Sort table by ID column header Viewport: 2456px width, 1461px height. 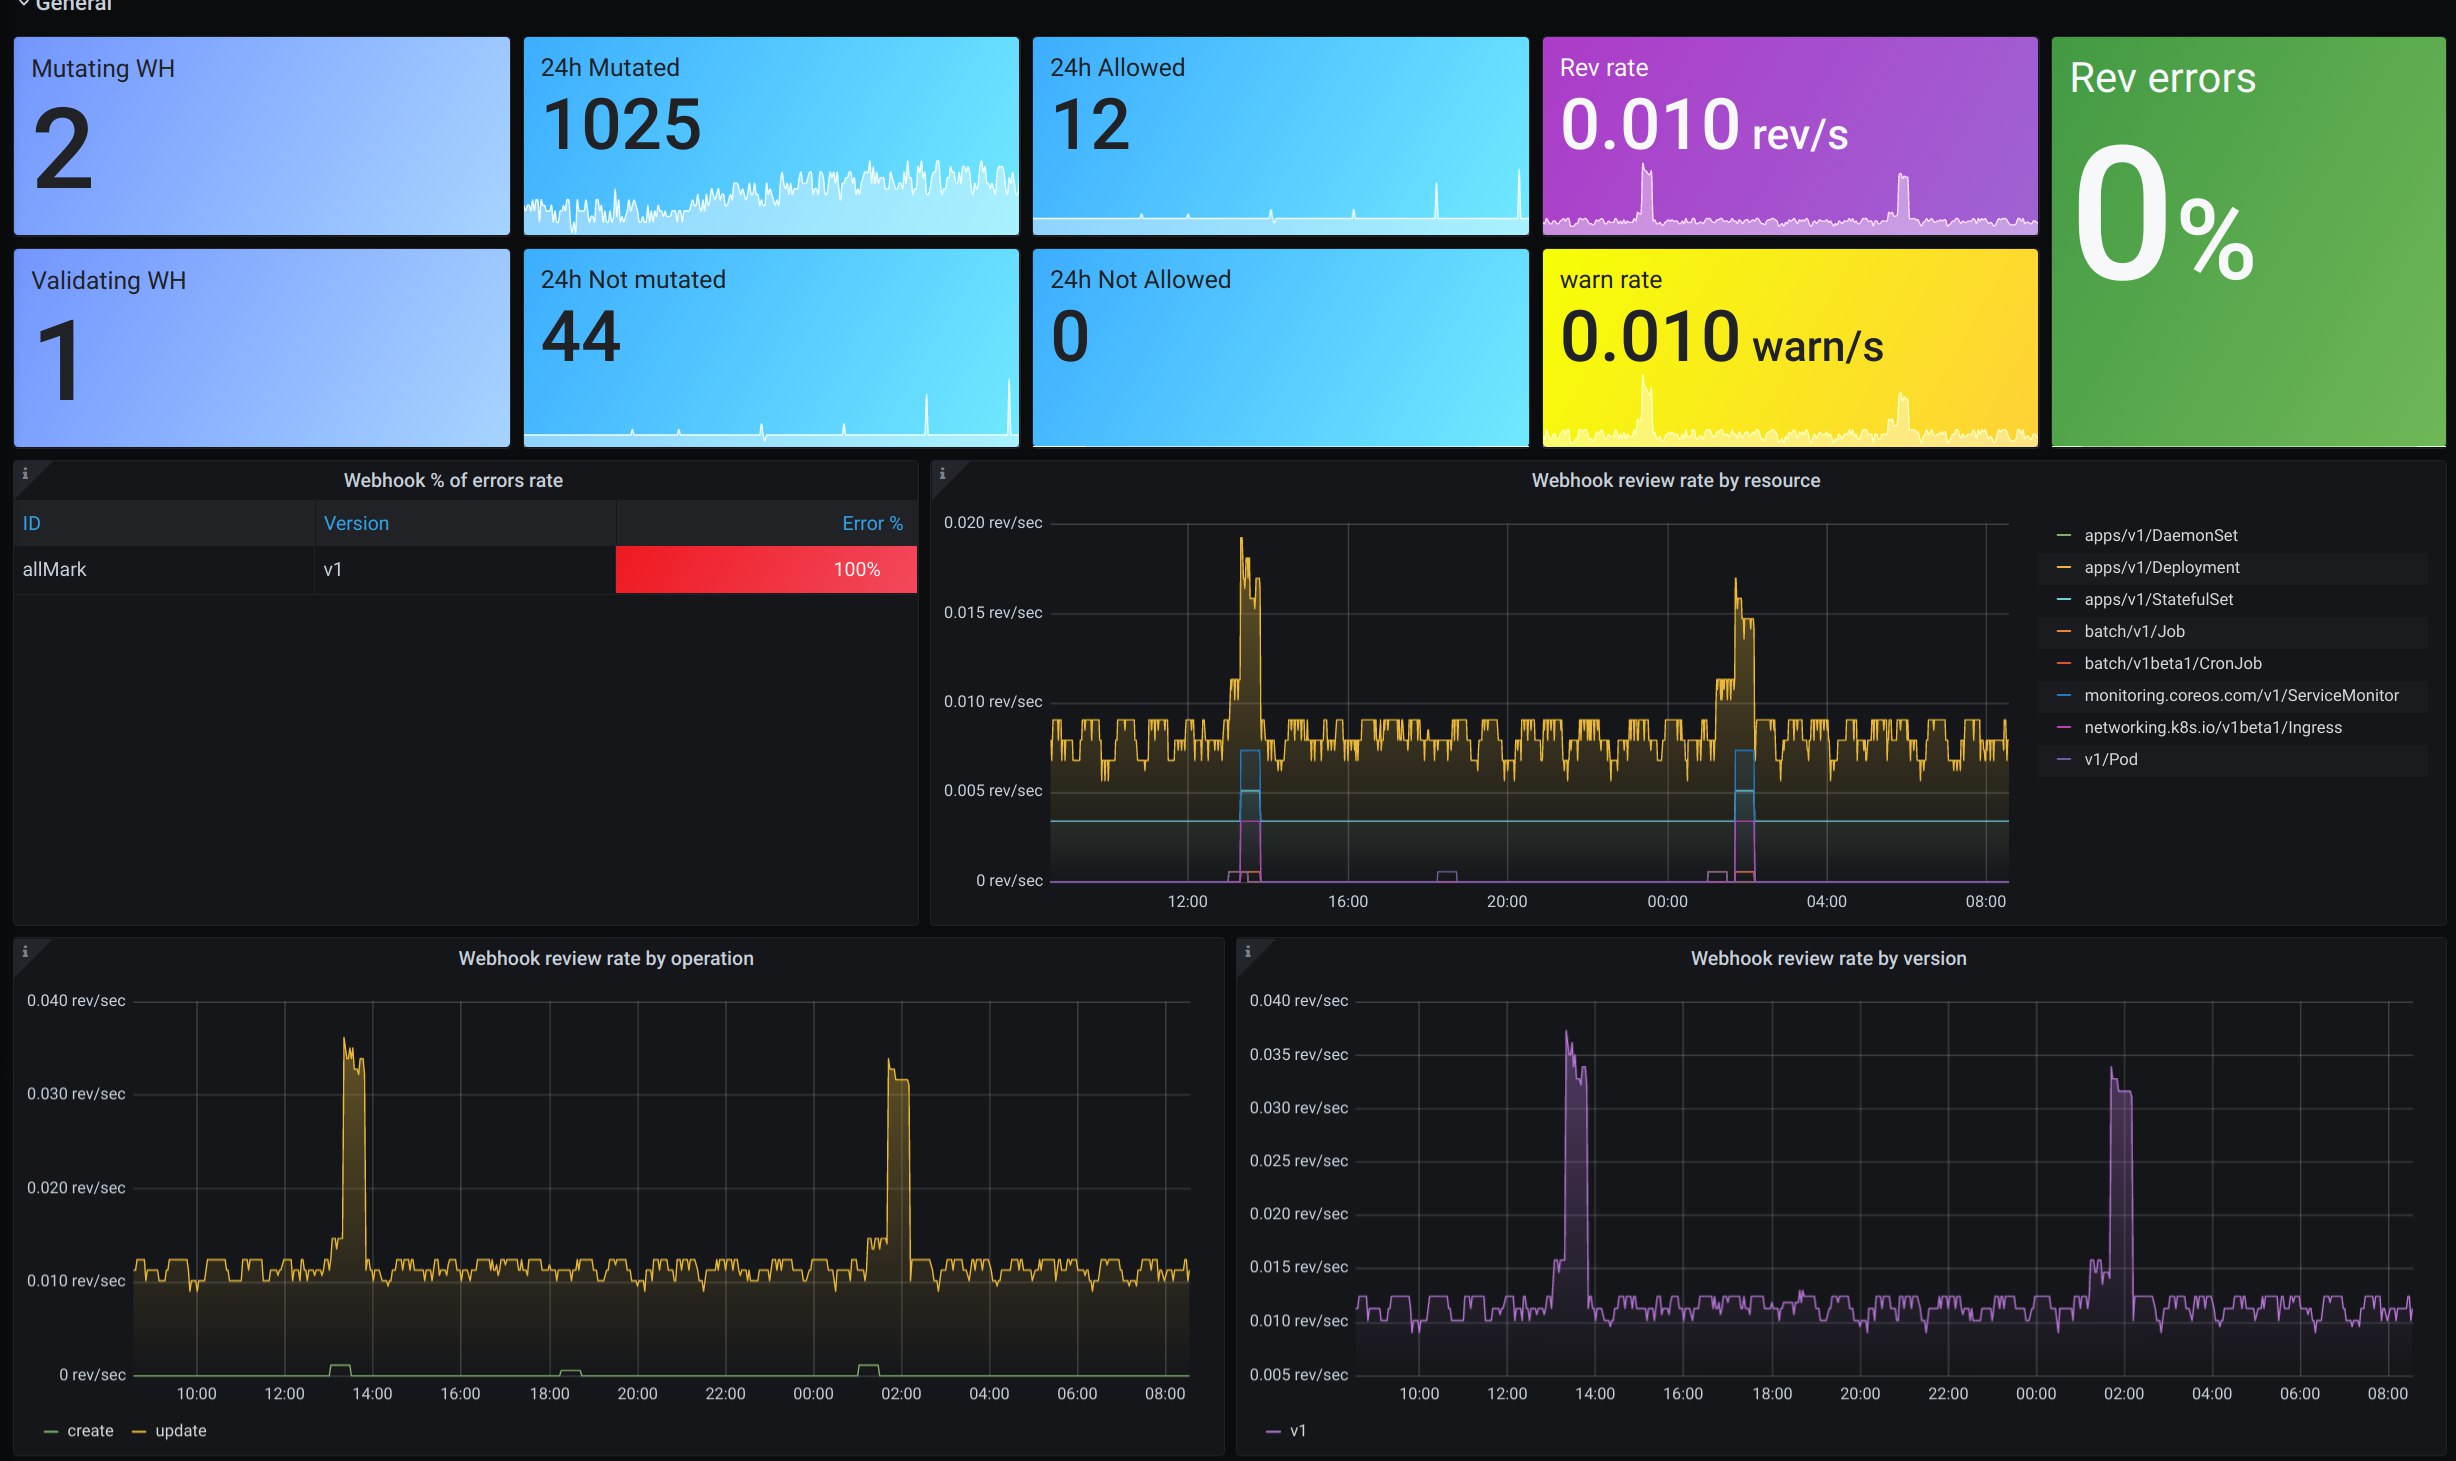tap(32, 523)
